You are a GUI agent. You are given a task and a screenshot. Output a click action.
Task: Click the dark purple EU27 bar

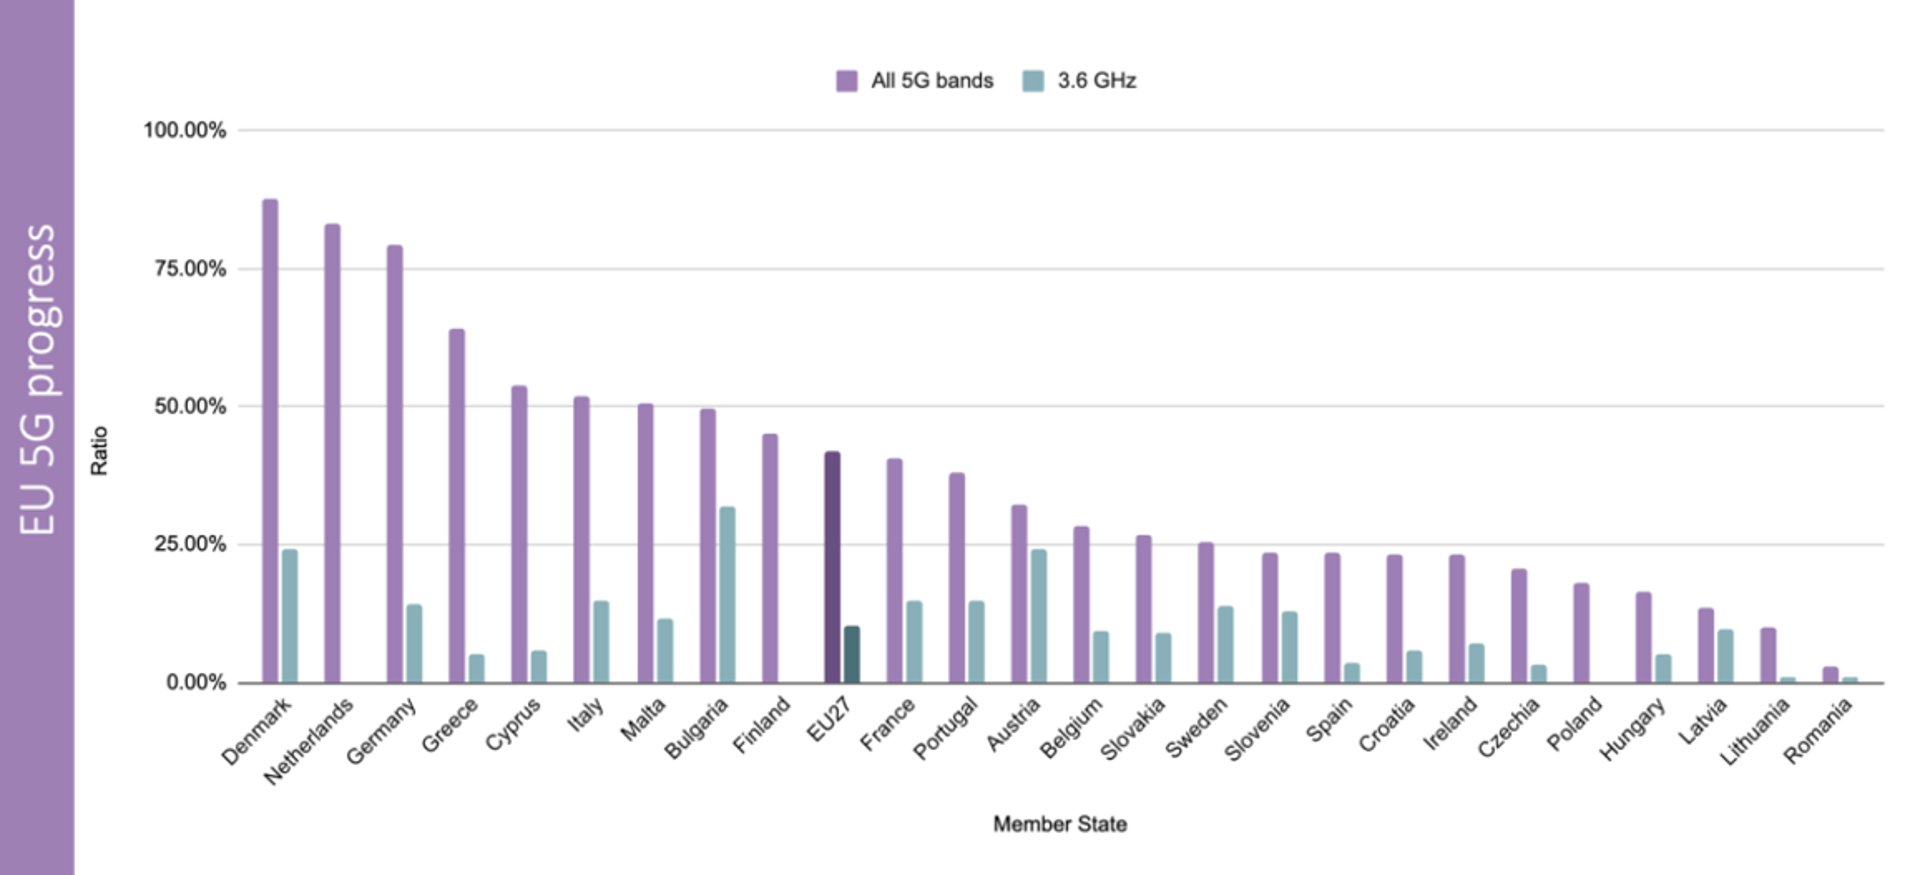coord(832,567)
